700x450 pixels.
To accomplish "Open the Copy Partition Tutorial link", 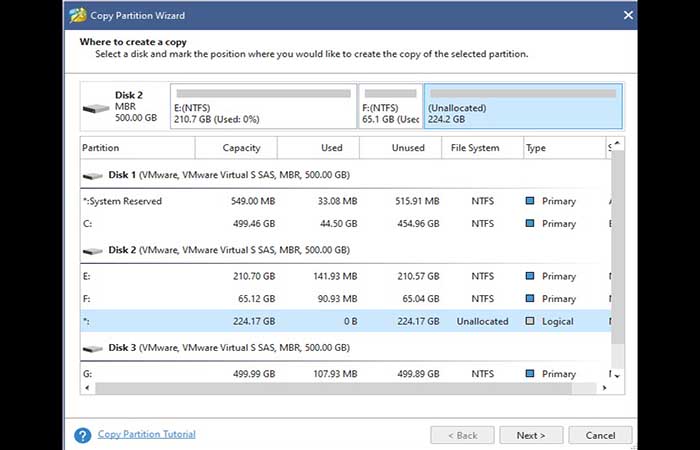I will tap(146, 434).
